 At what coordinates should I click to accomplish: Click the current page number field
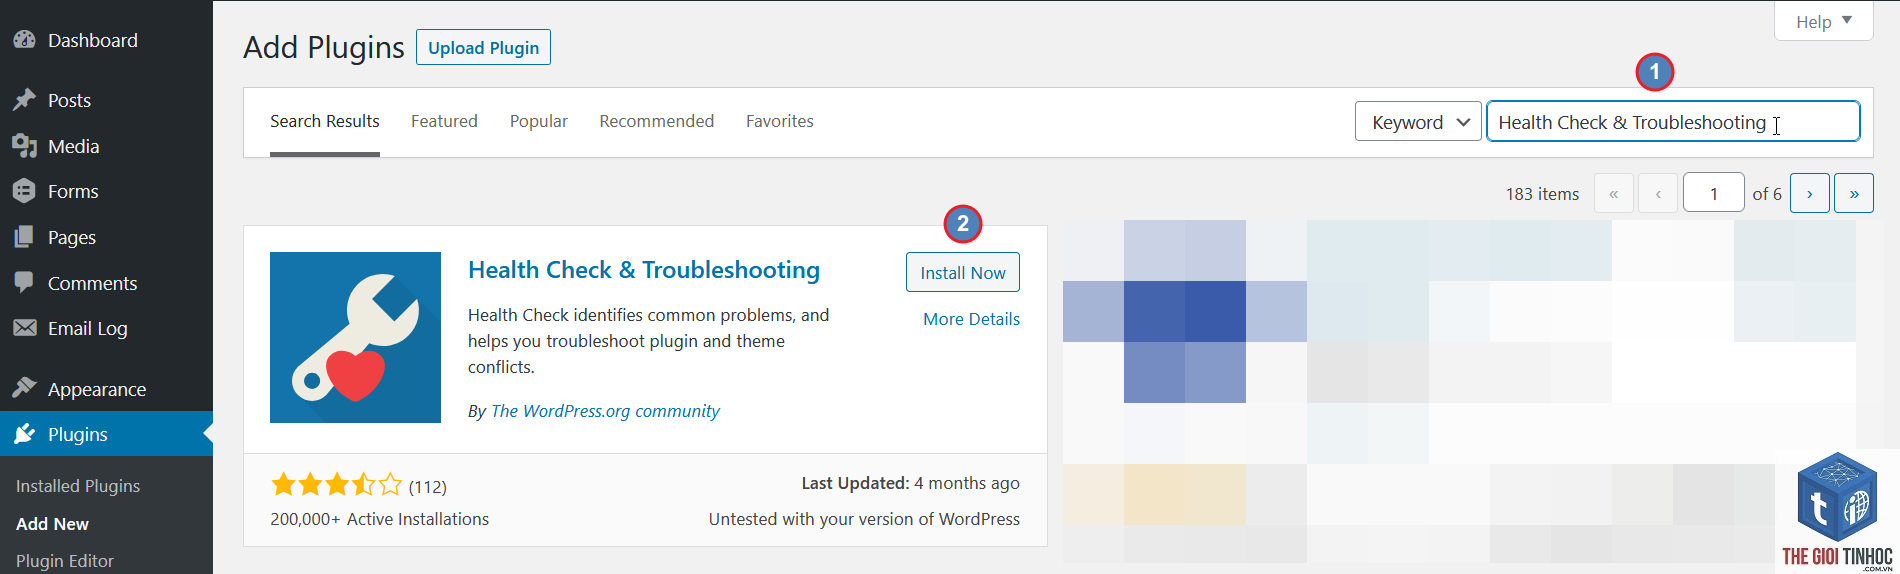(x=1714, y=193)
